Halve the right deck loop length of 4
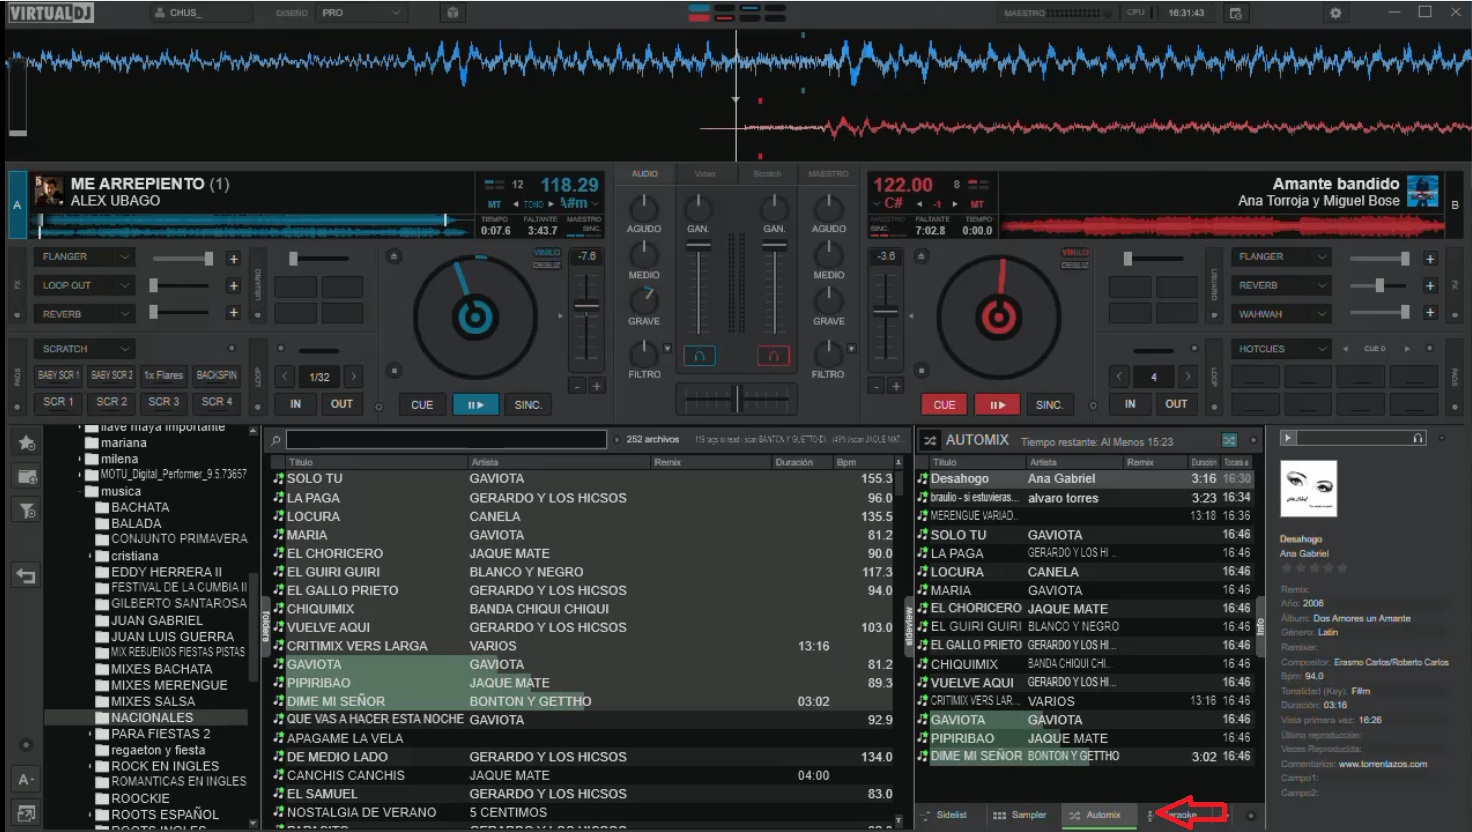This screenshot has height=832, width=1472. point(1120,377)
